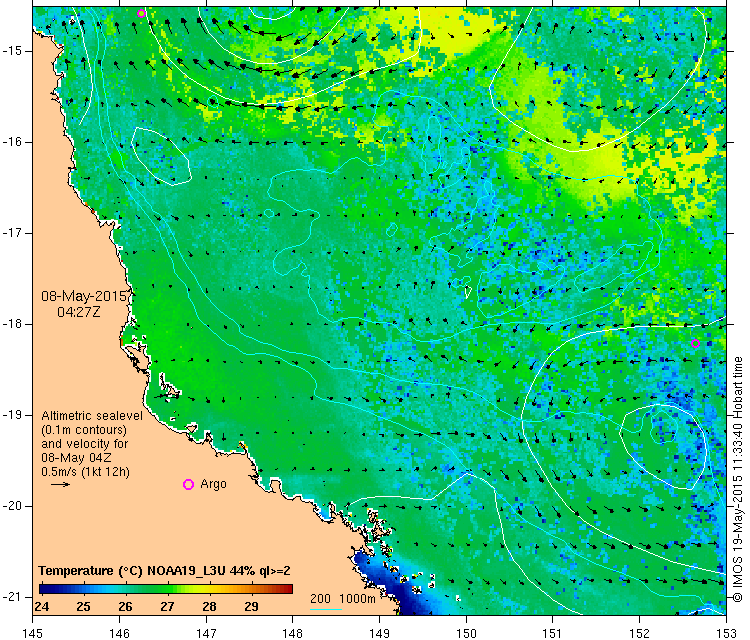This screenshot has width=750, height=640.
Task: Click the '08-May 04Z' text in the caption
Action: pyautogui.click(x=77, y=457)
